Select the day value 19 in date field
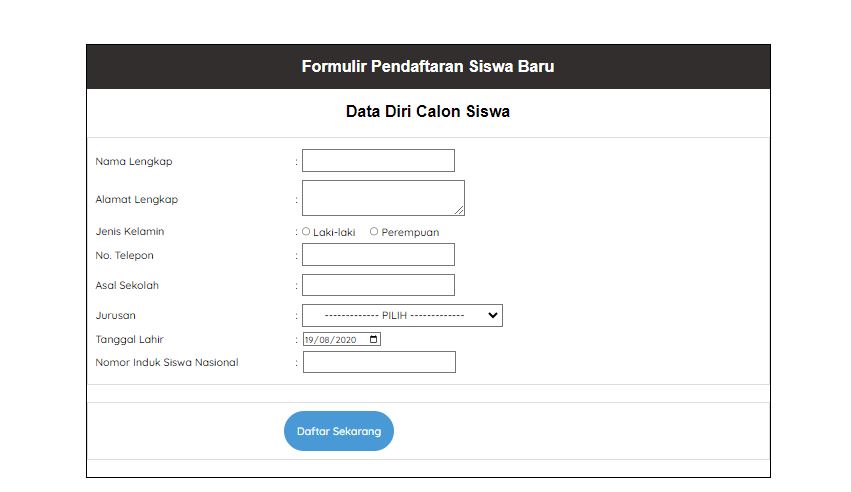 point(311,340)
